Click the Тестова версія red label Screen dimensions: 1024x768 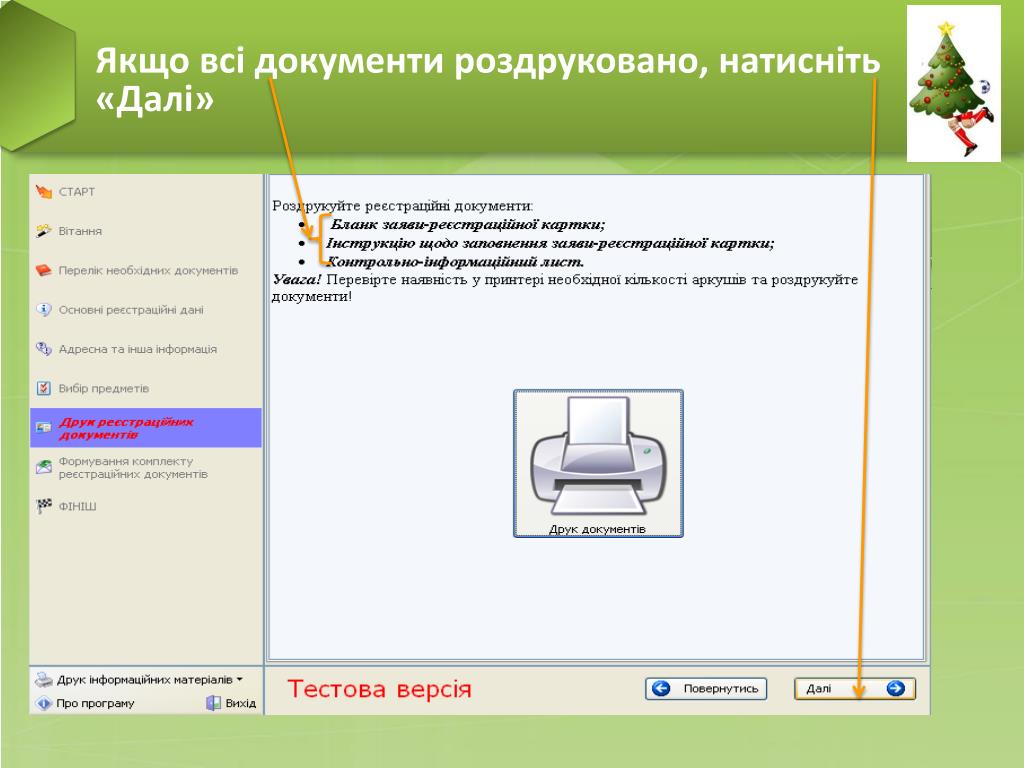tap(379, 689)
